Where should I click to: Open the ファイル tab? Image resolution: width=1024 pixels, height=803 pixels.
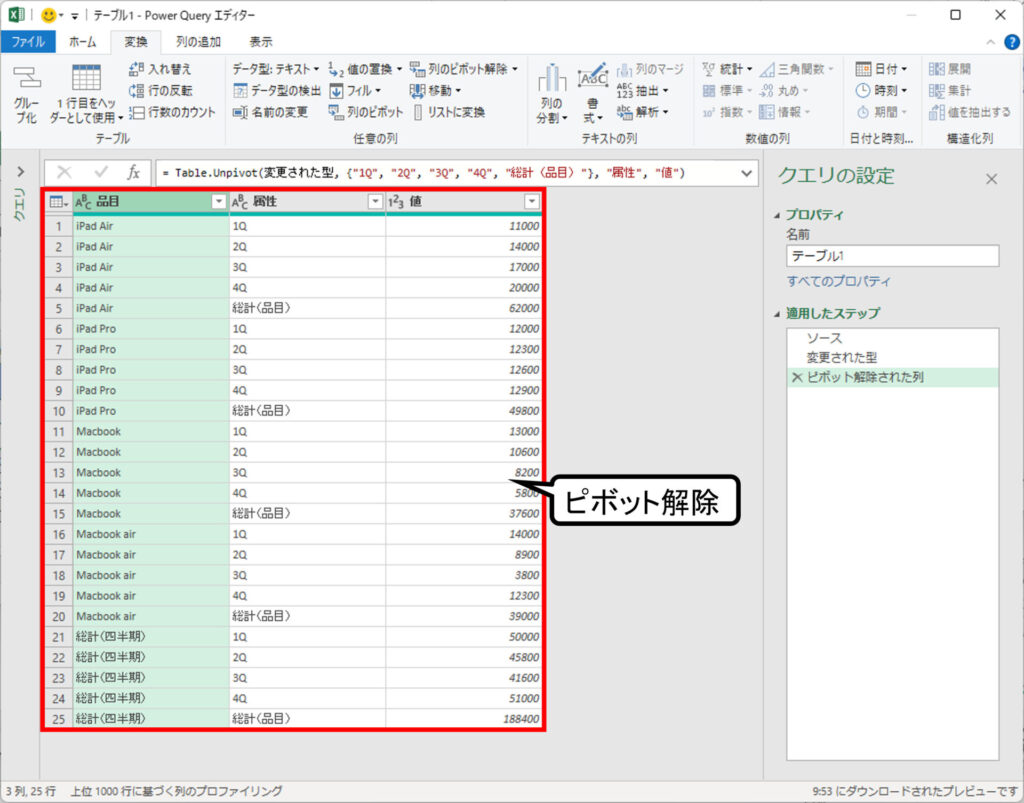pyautogui.click(x=28, y=42)
